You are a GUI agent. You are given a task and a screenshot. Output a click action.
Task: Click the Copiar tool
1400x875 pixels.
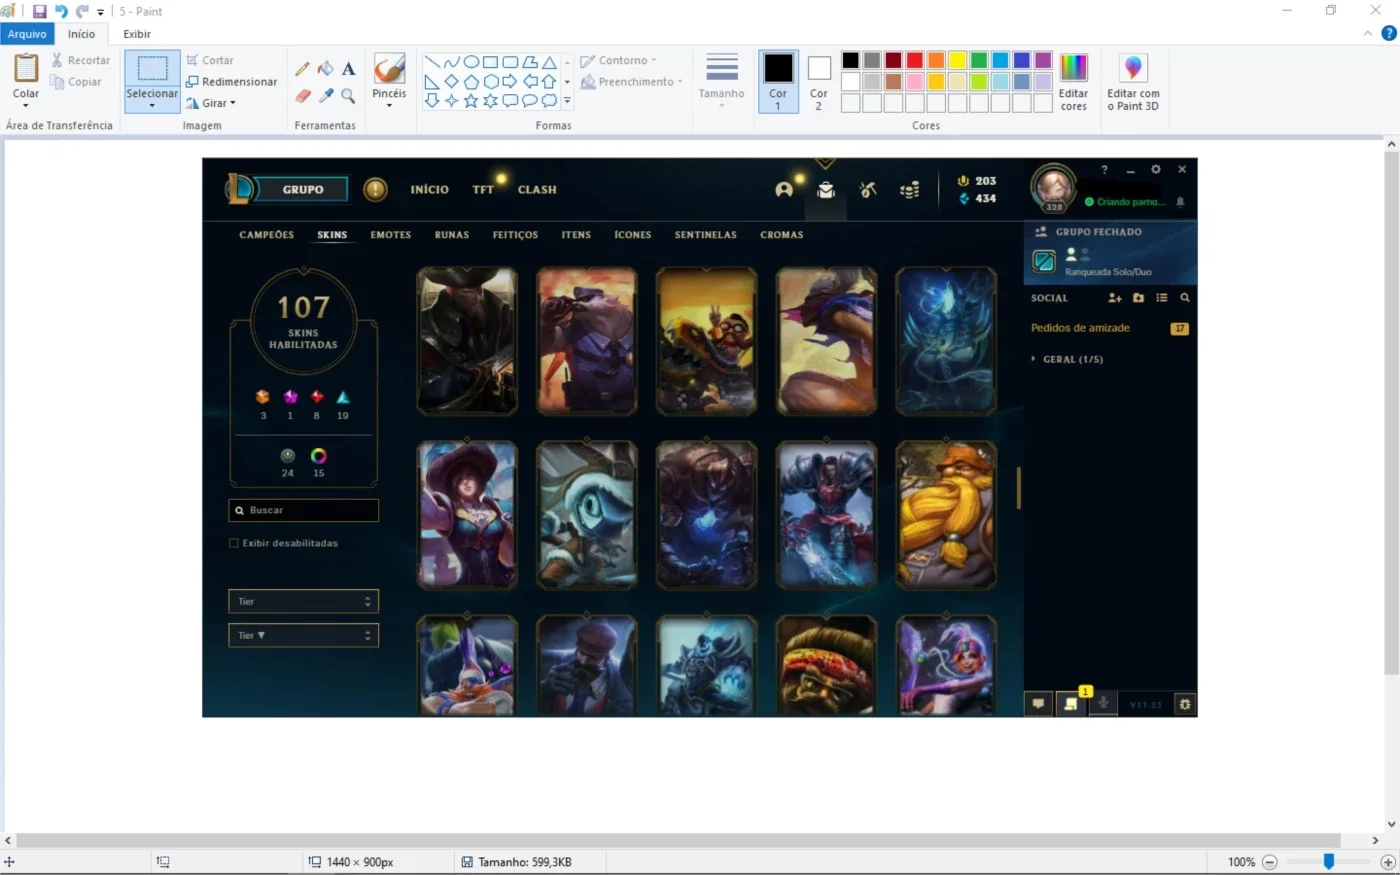[76, 82]
